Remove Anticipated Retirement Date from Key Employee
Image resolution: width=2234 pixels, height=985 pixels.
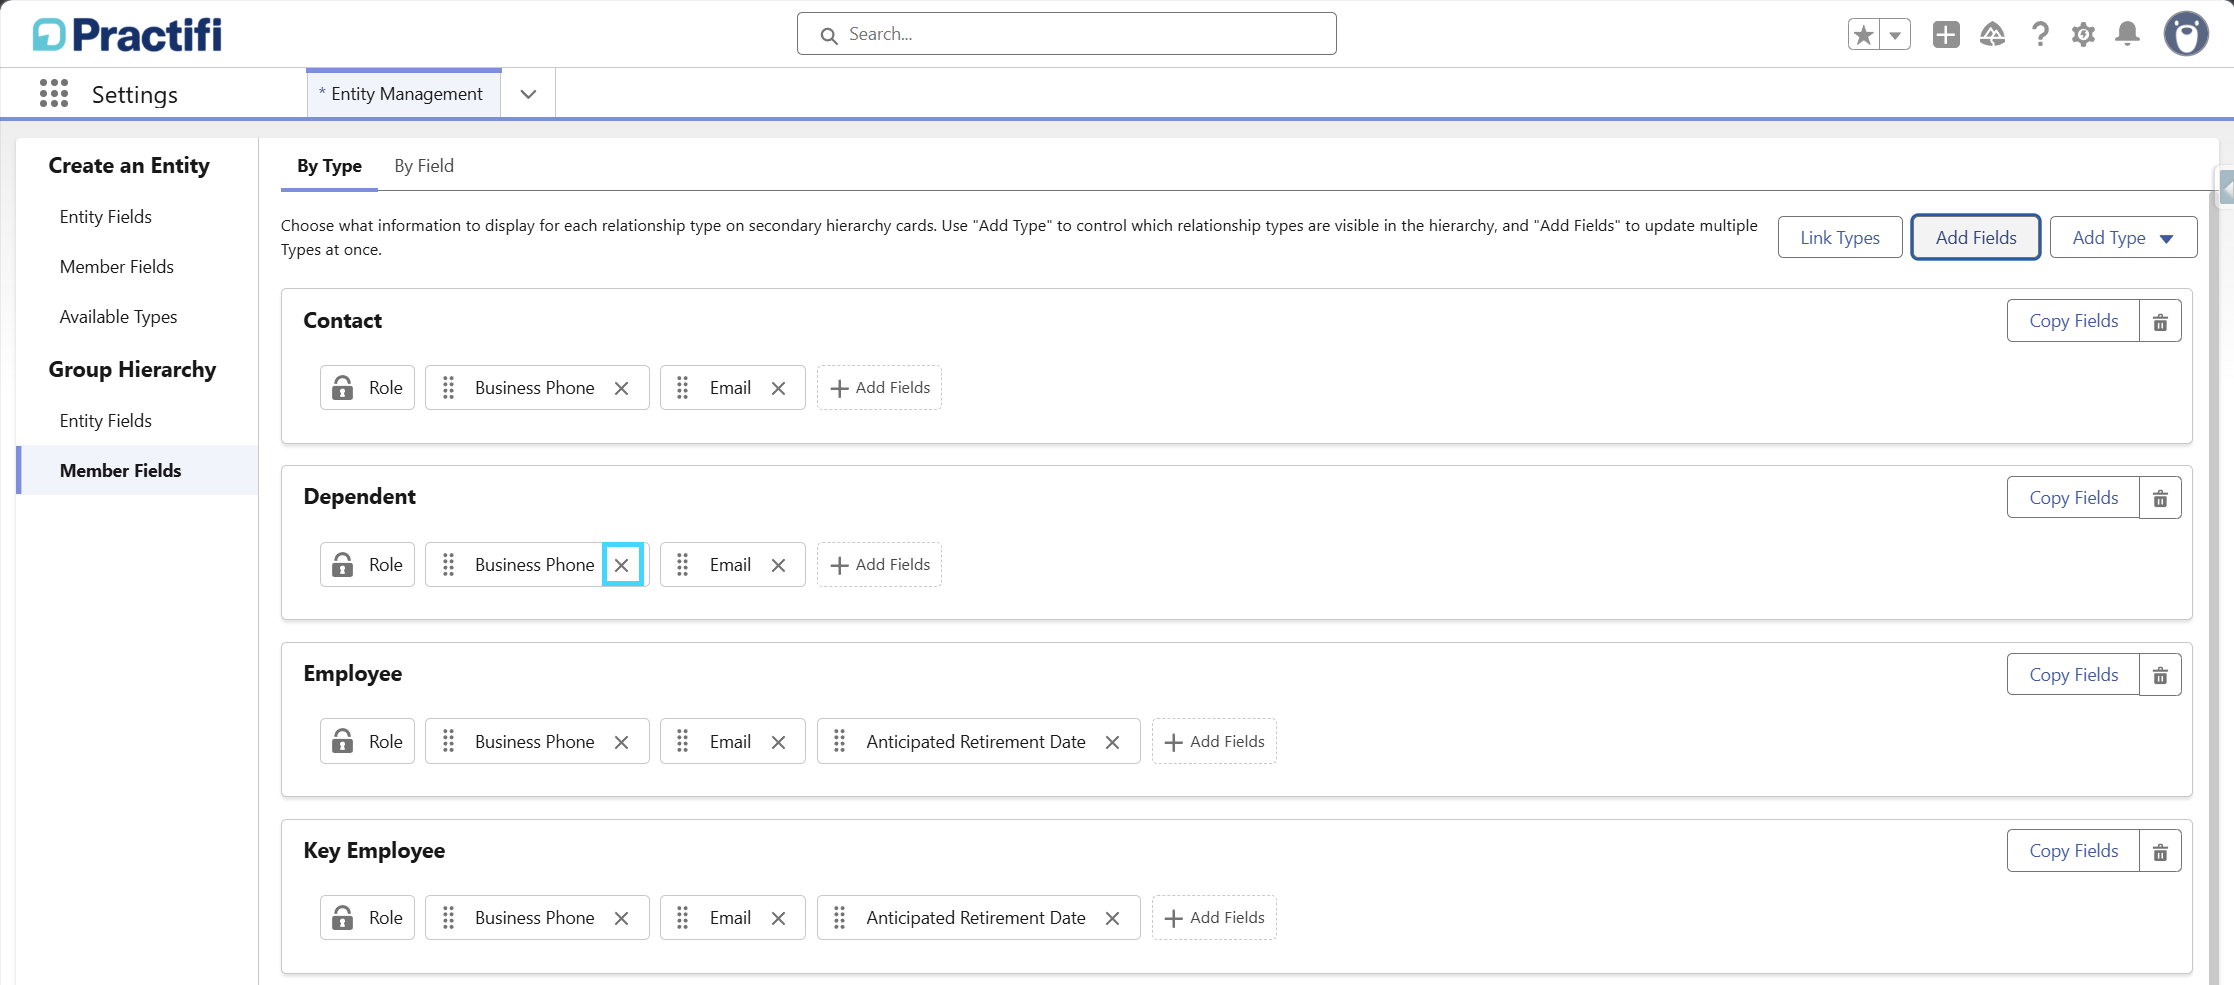point(1112,918)
